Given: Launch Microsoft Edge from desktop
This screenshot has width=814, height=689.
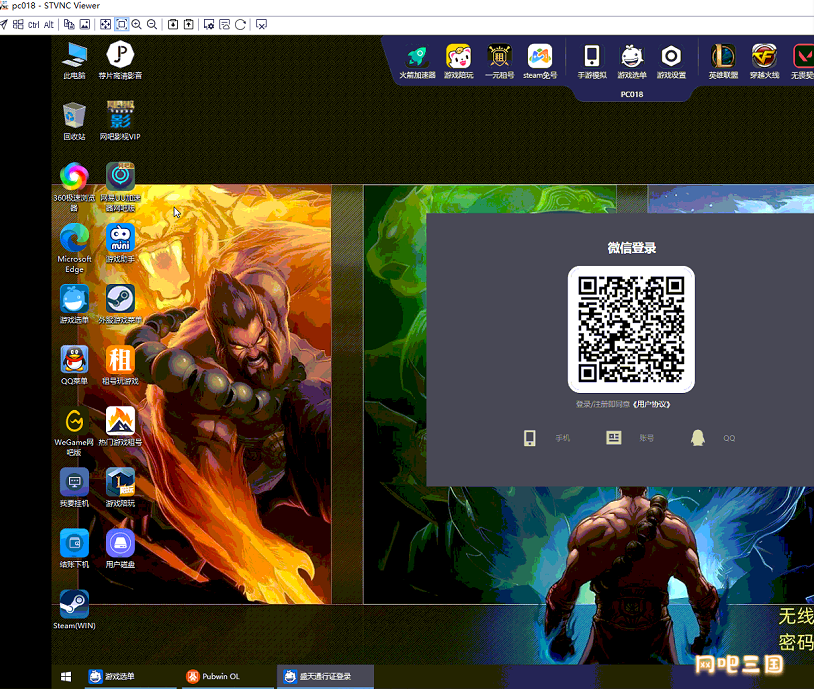Looking at the screenshot, I should 74,248.
